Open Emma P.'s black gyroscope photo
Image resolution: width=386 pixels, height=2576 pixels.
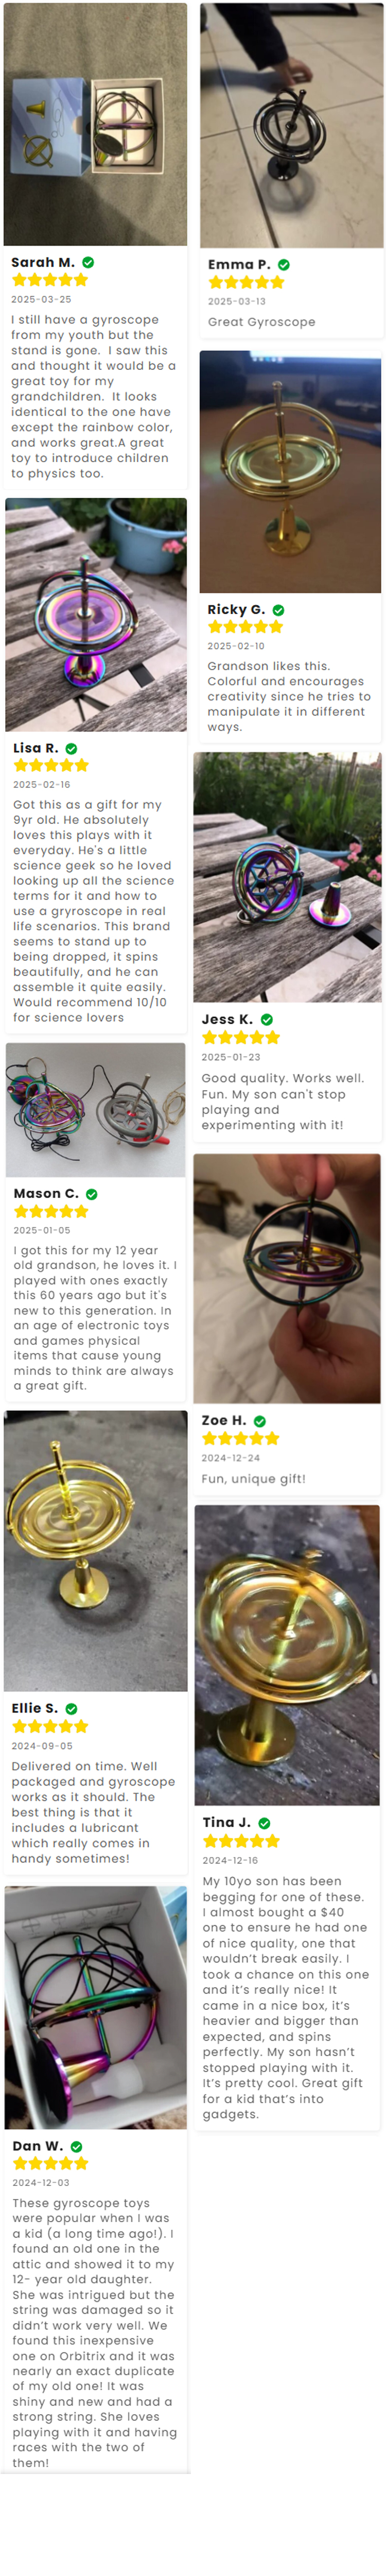291,126
